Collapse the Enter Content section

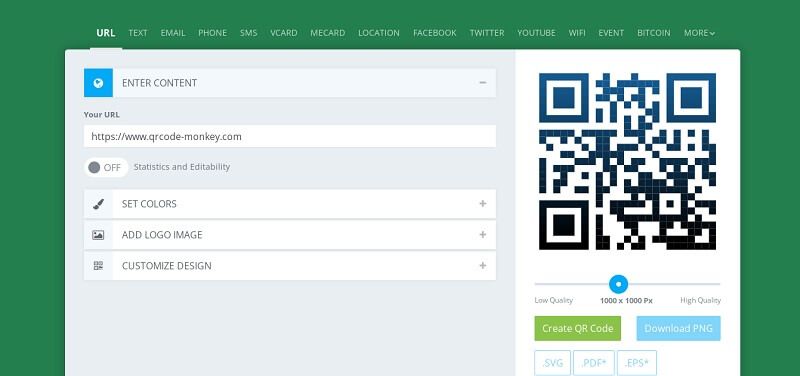point(483,83)
